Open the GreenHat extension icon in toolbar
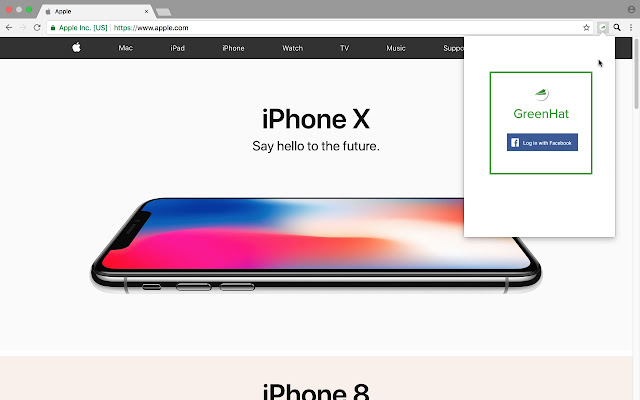Image resolution: width=640 pixels, height=400 pixels. click(602, 28)
